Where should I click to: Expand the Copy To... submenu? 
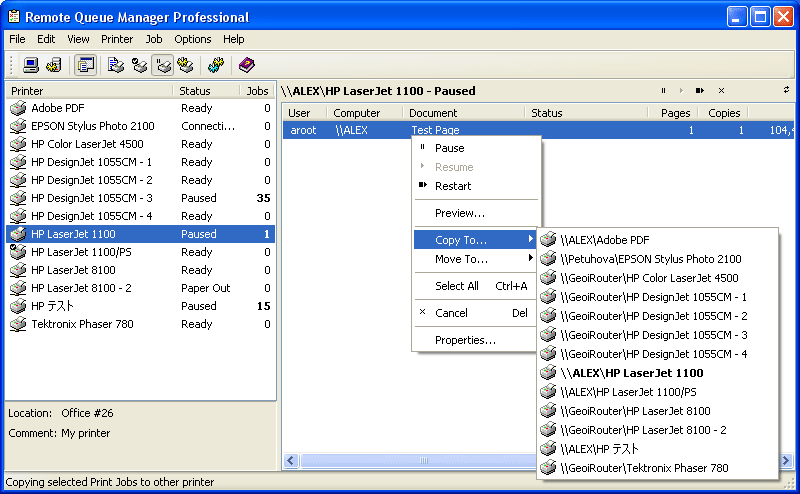coord(475,240)
